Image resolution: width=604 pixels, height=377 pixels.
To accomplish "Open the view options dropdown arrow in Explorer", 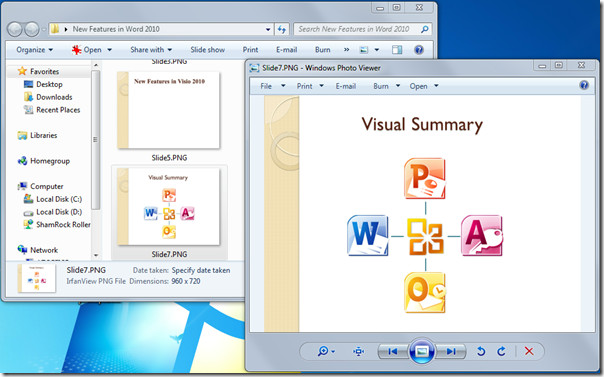I will point(377,50).
